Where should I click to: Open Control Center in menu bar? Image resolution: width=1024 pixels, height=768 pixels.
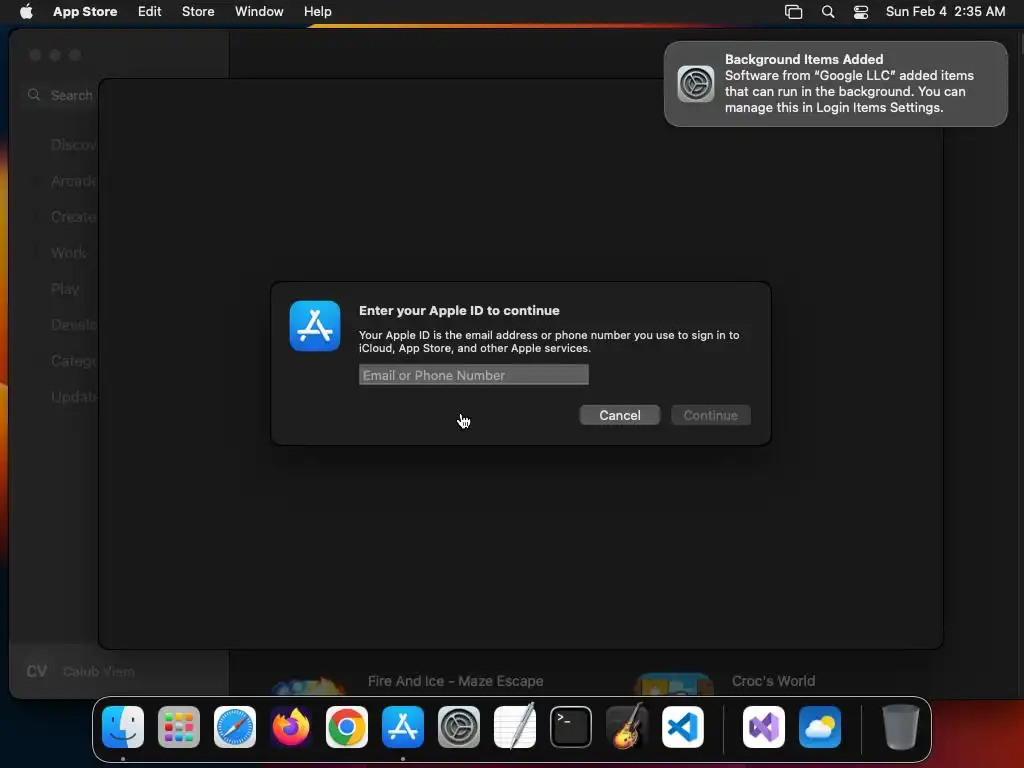click(861, 11)
